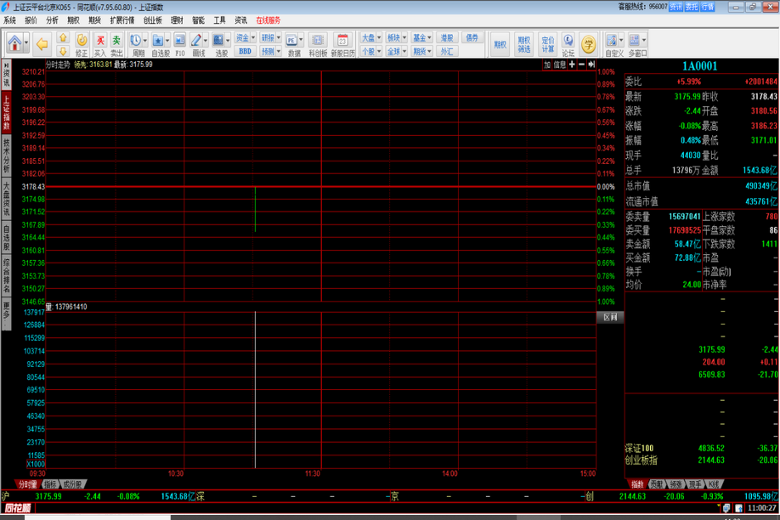The height and width of the screenshot is (520, 780).
Task: Select the 自选股 sidebar tab
Action: (x=6, y=238)
